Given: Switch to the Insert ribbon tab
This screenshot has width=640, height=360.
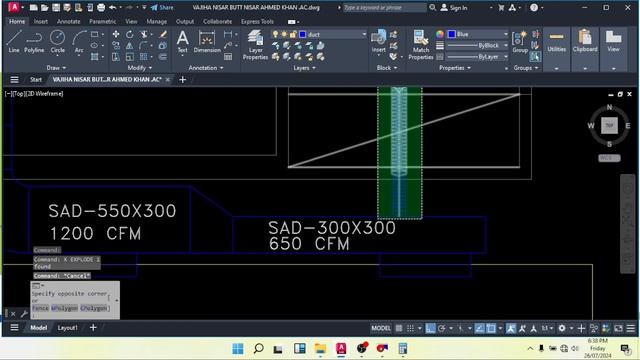Looking at the screenshot, I should point(40,21).
